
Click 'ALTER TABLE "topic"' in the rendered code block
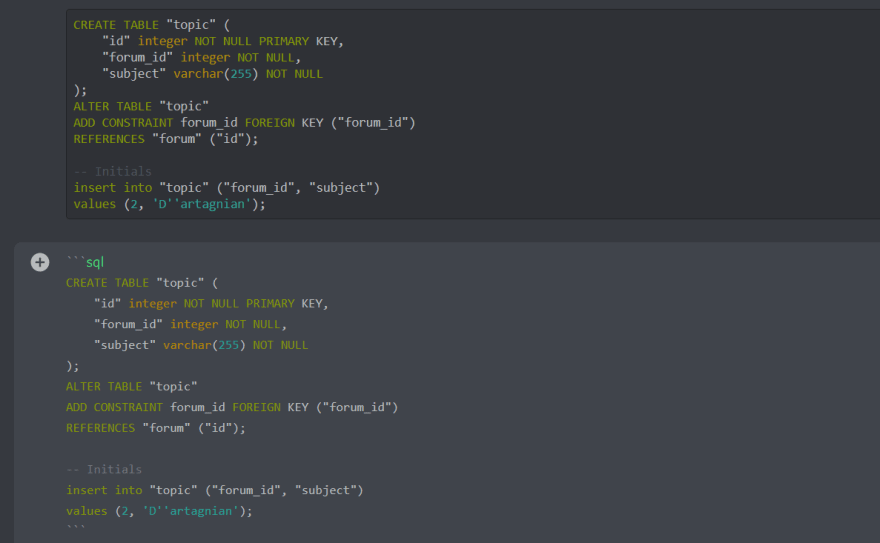tap(141, 106)
